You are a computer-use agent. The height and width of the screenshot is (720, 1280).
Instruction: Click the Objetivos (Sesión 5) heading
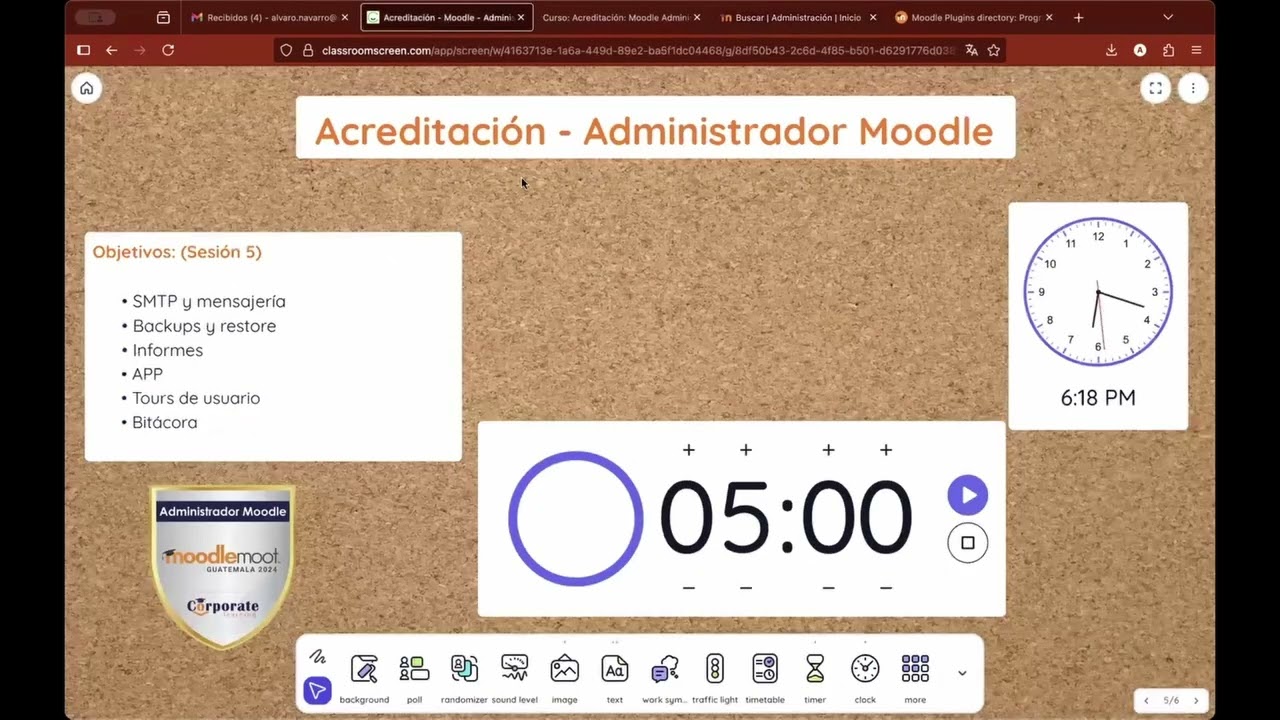(177, 252)
